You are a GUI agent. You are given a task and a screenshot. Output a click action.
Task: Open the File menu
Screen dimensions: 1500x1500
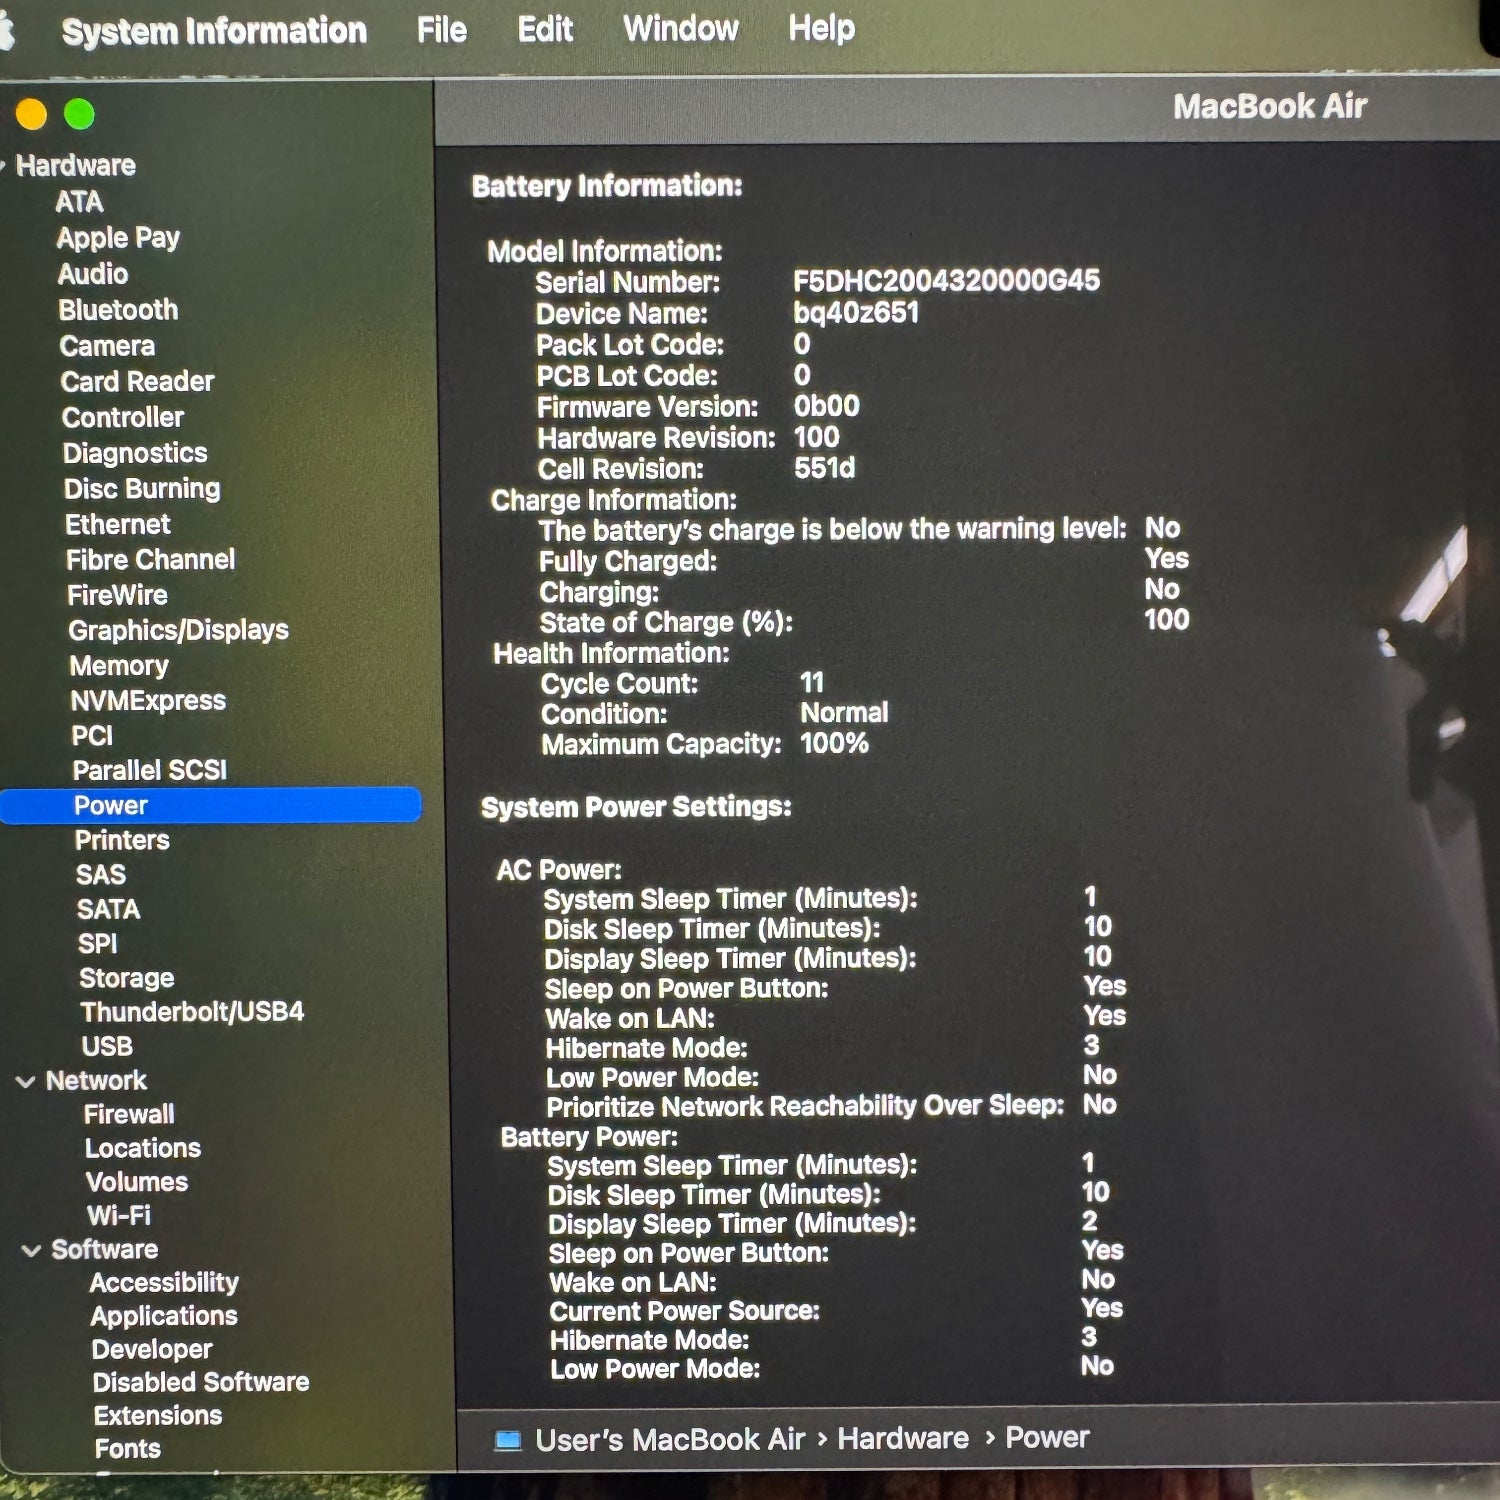pyautogui.click(x=441, y=31)
